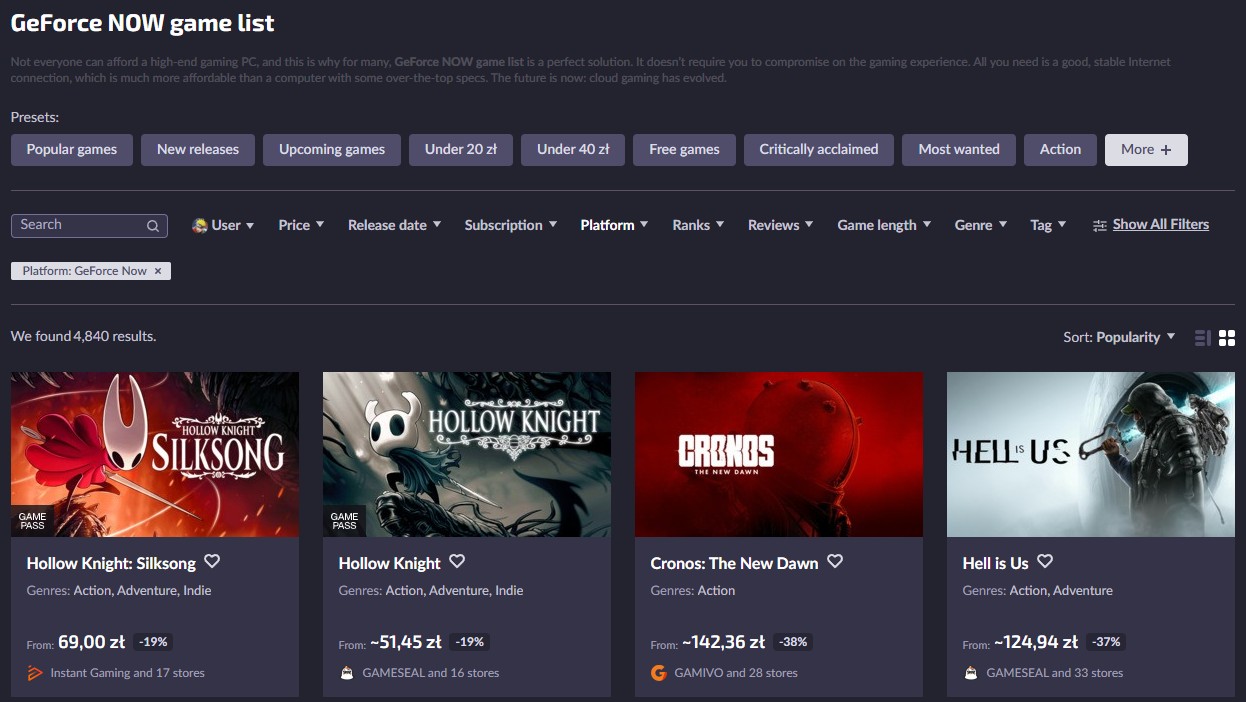Switch to grid view layout icon

click(x=1227, y=338)
